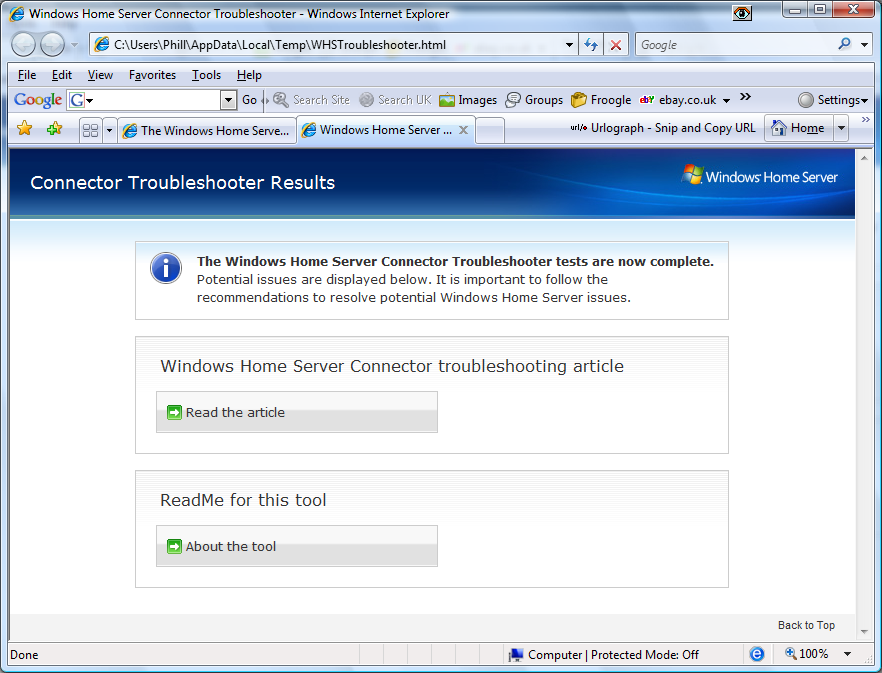Click the Quick Tabs grid icon
Viewport: 882px width, 673px height.
[90, 131]
